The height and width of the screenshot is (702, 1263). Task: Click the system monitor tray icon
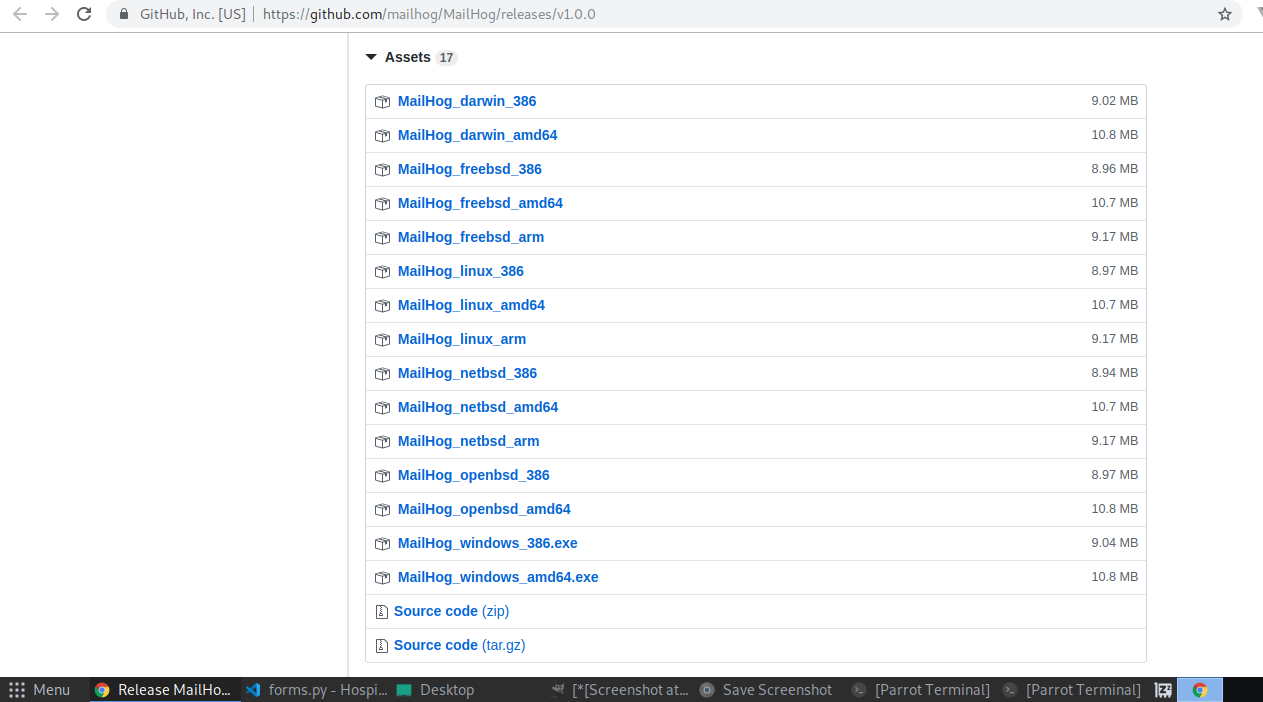click(x=1163, y=690)
